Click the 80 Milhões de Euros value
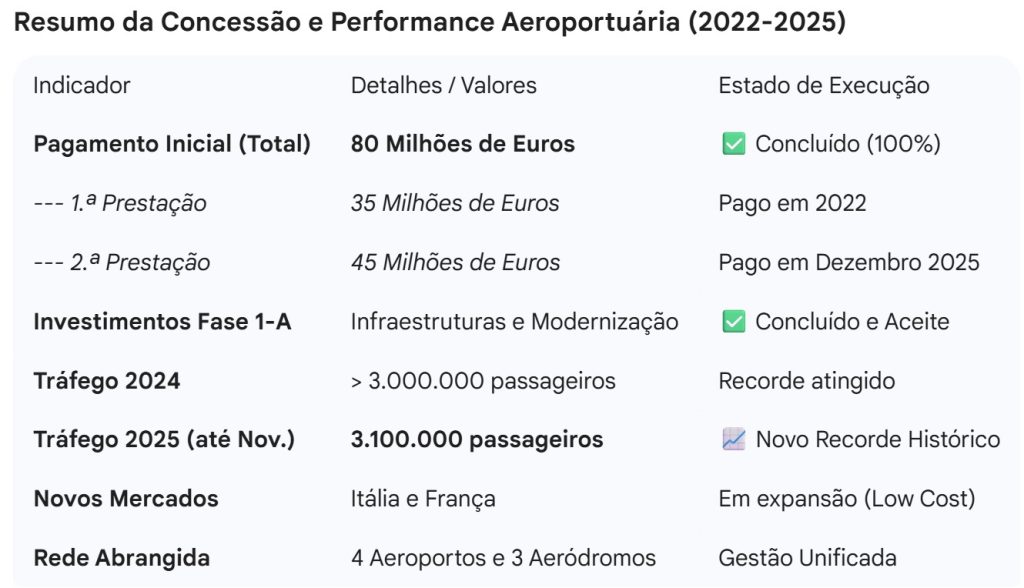 [x=462, y=144]
